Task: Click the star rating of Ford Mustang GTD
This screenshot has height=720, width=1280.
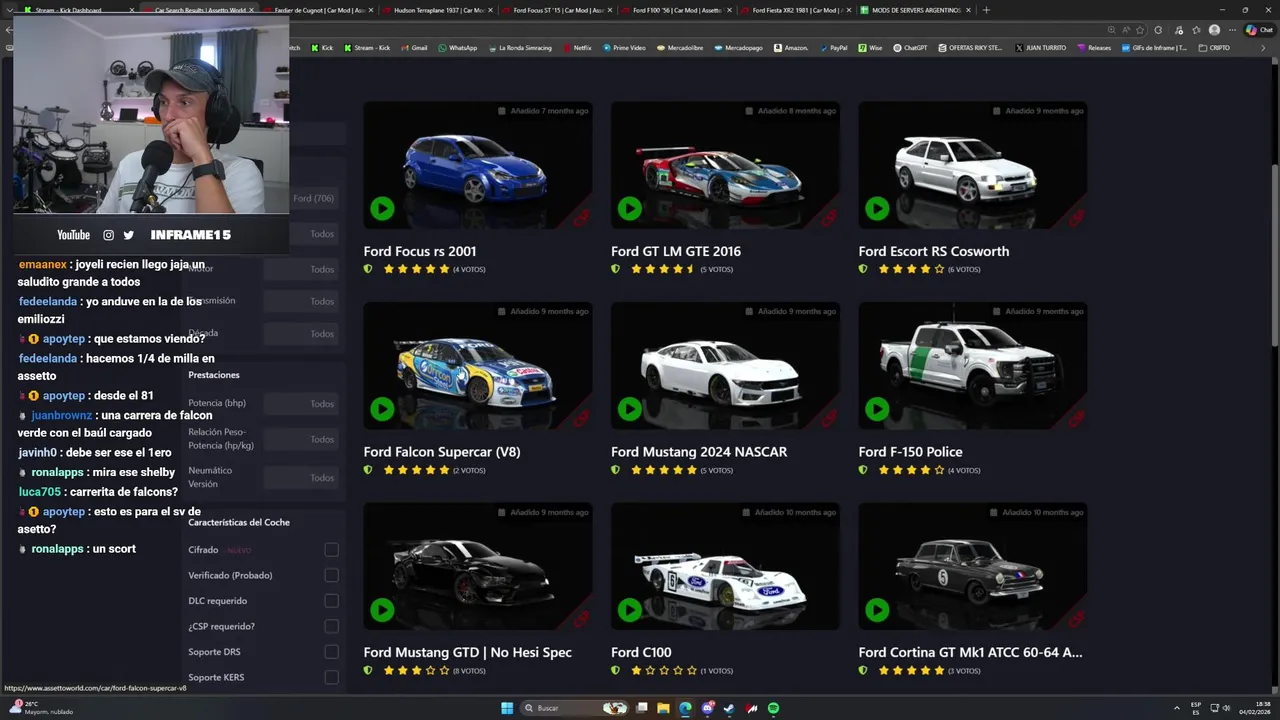Action: (x=416, y=670)
